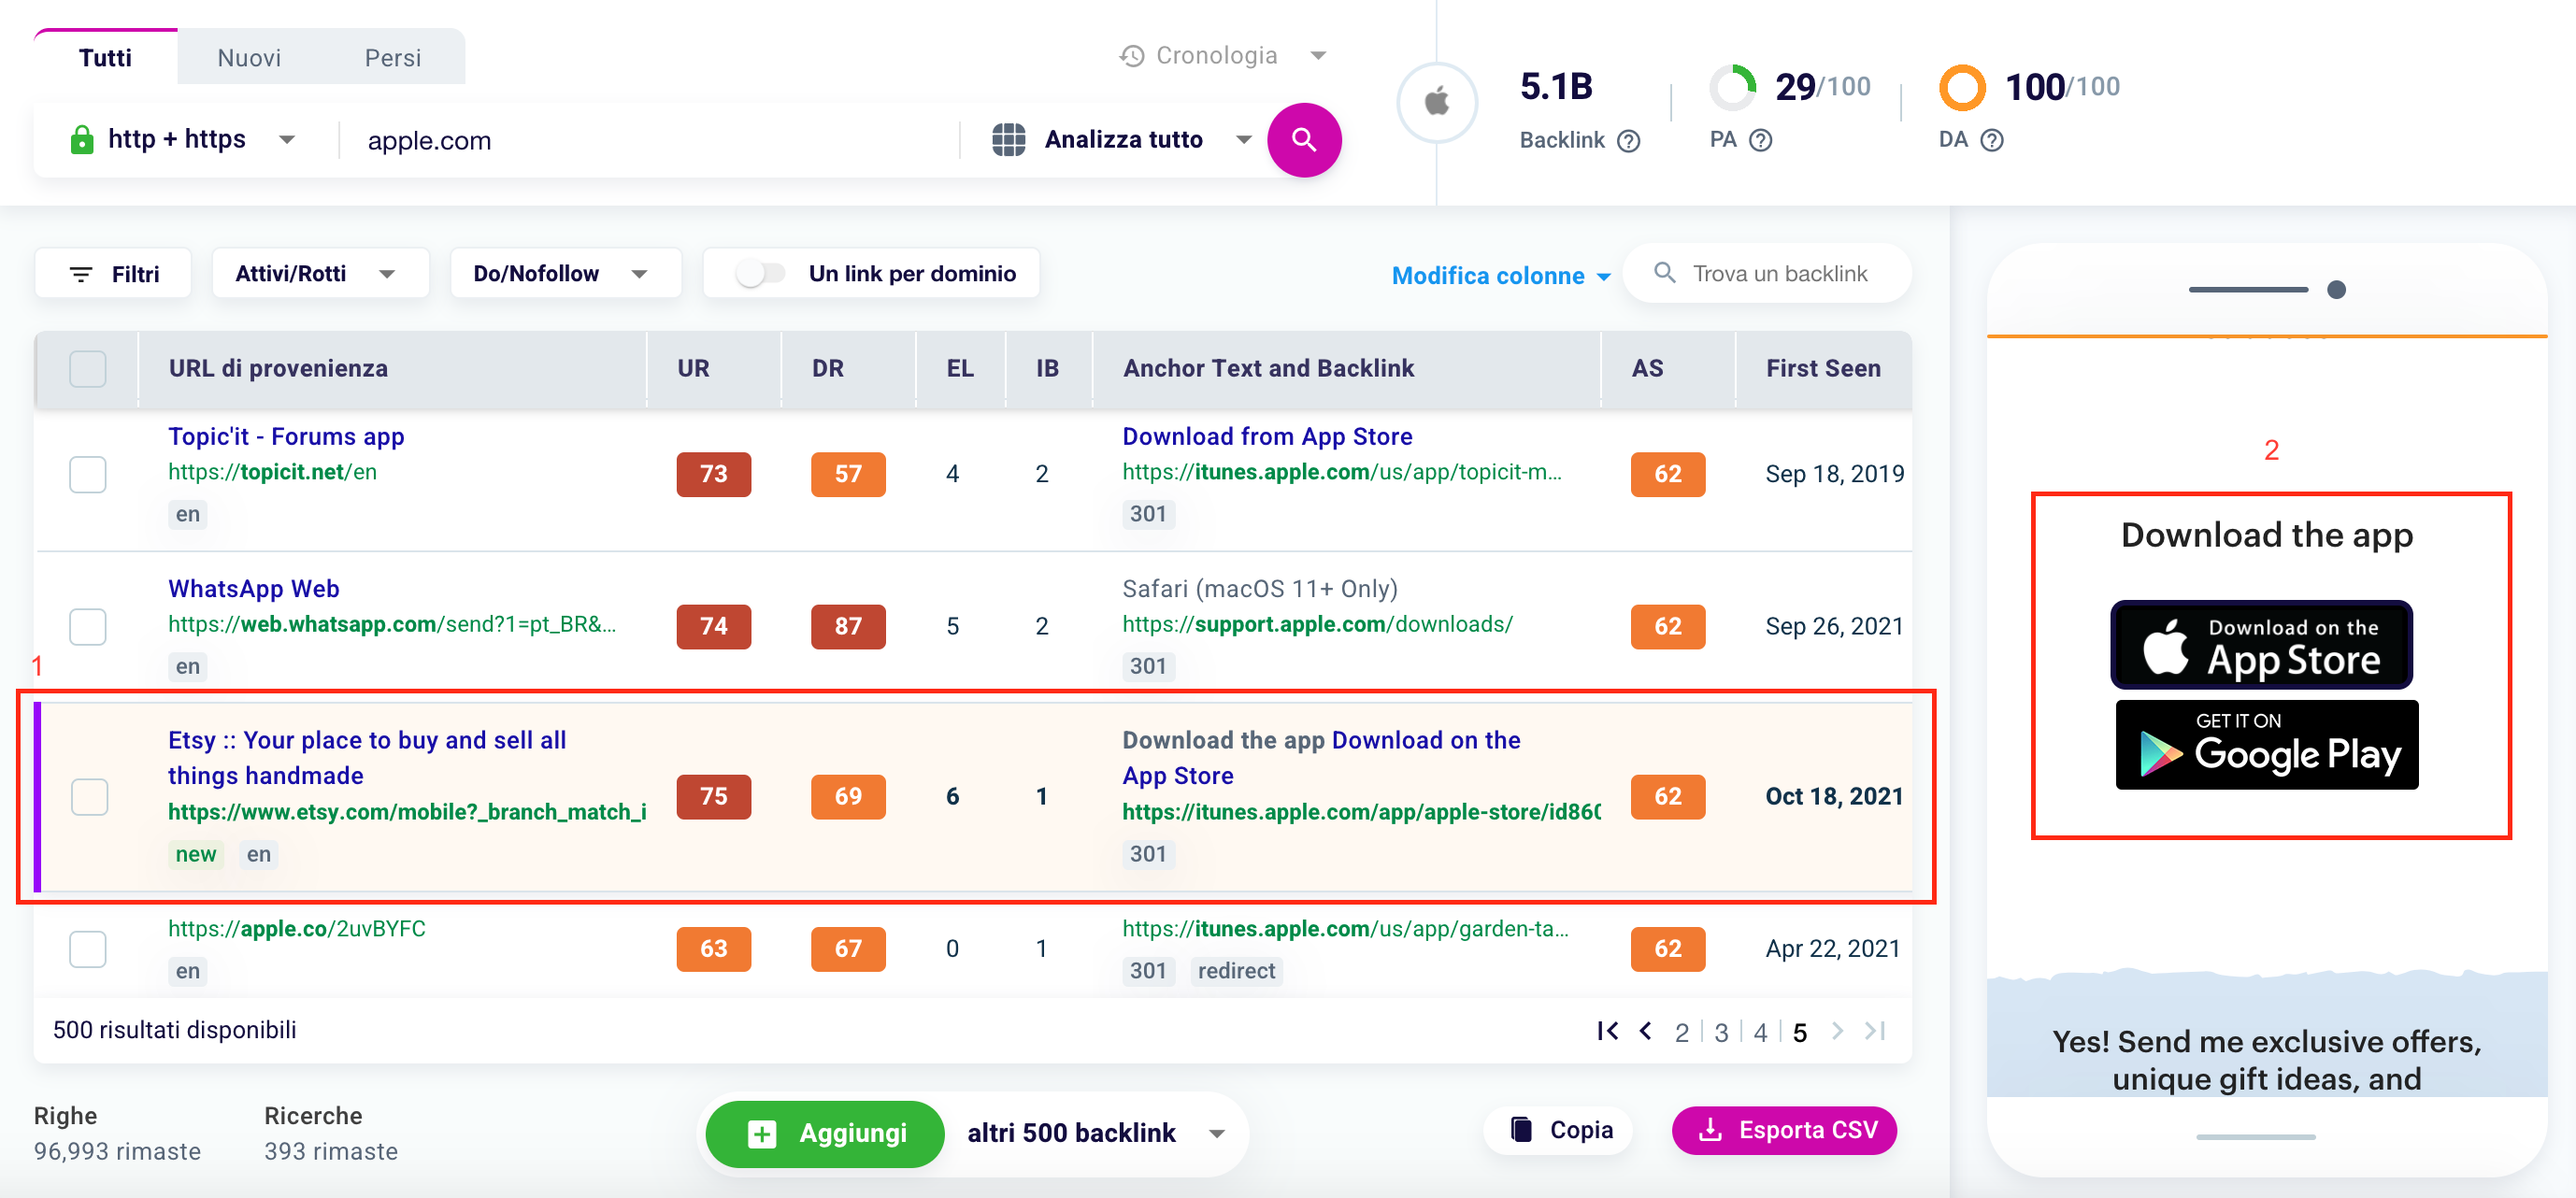Image resolution: width=2576 pixels, height=1198 pixels.
Task: Go to the previous results page
Action: click(1645, 1031)
